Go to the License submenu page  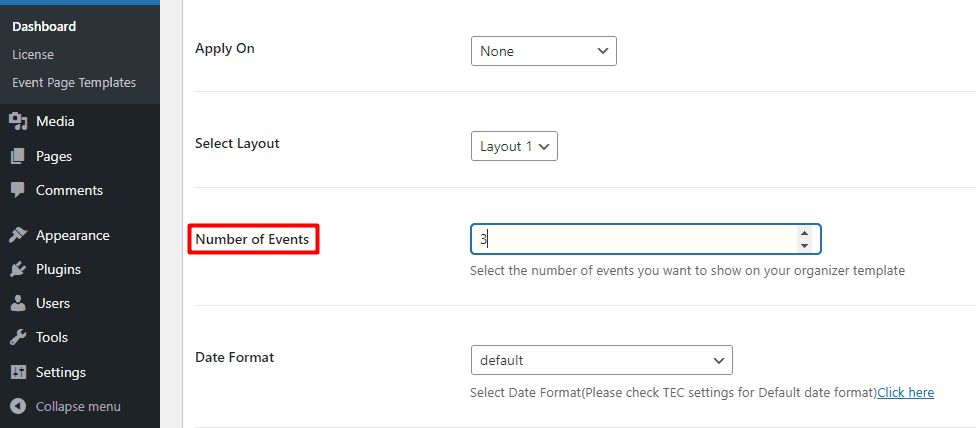click(33, 54)
